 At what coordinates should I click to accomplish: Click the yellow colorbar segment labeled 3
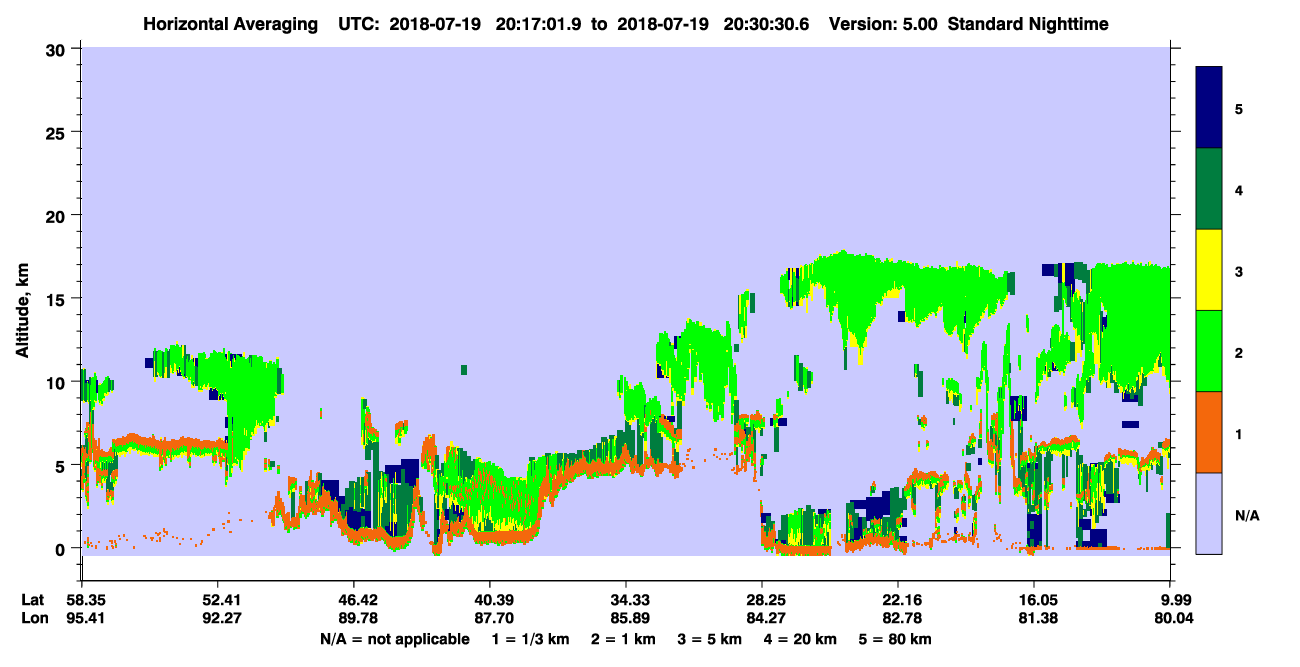point(1209,270)
